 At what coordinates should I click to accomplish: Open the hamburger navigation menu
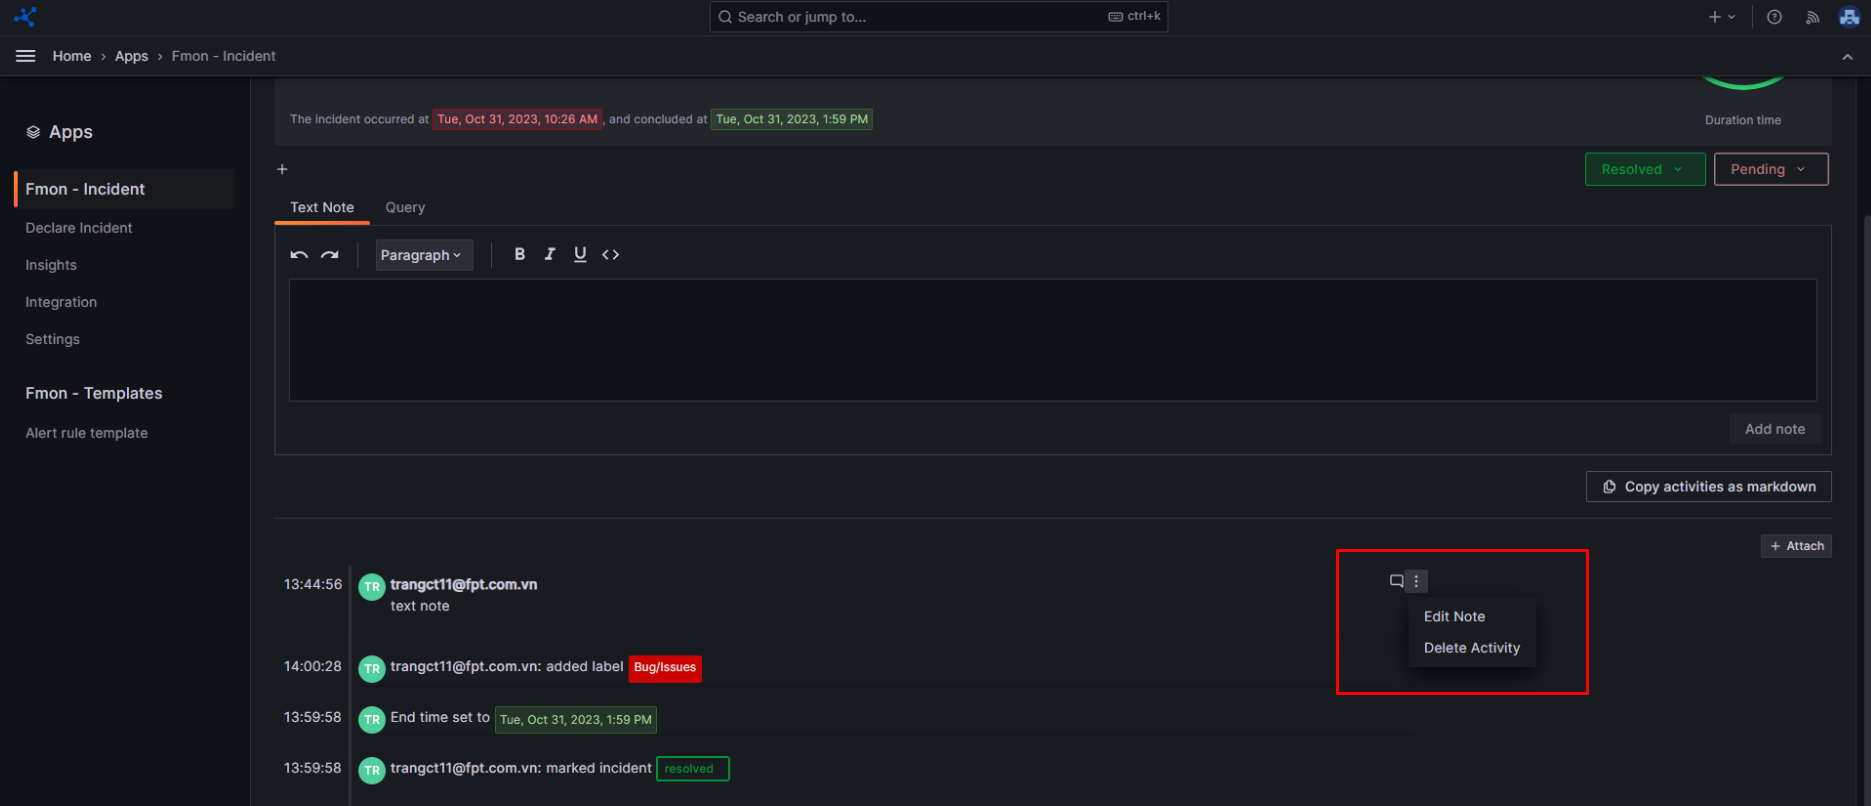26,56
